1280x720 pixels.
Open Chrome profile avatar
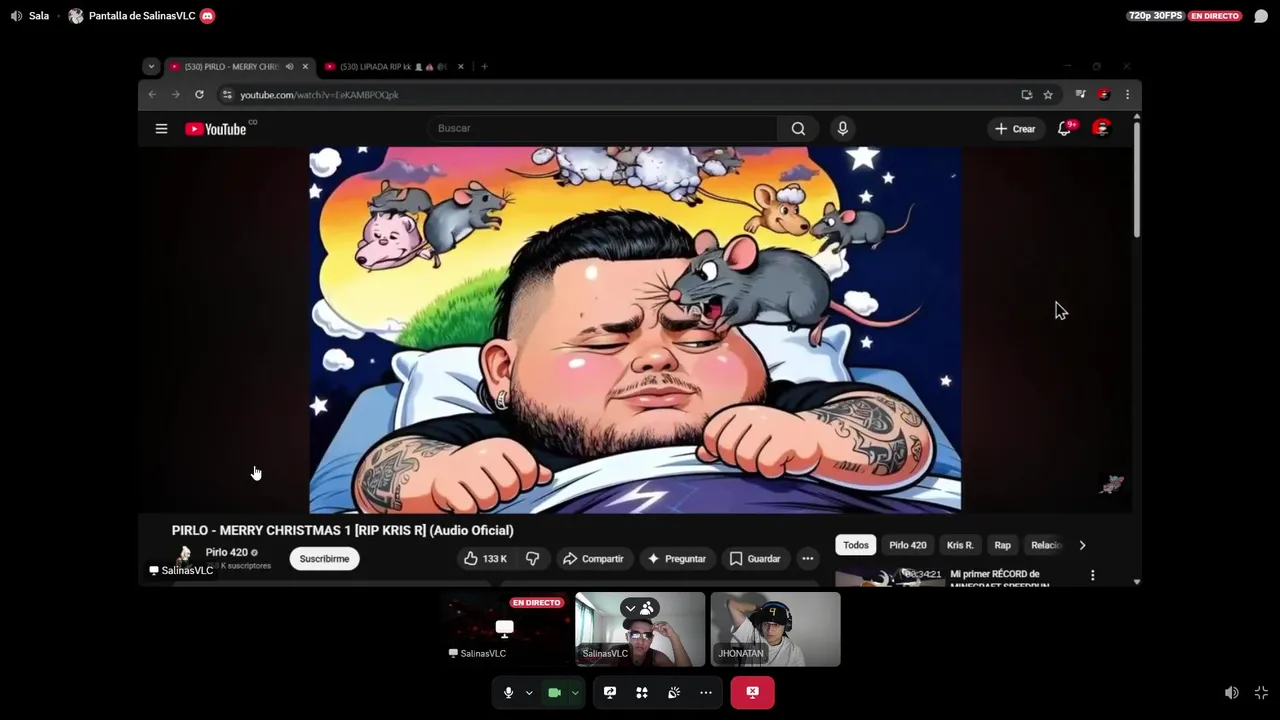[1103, 95]
